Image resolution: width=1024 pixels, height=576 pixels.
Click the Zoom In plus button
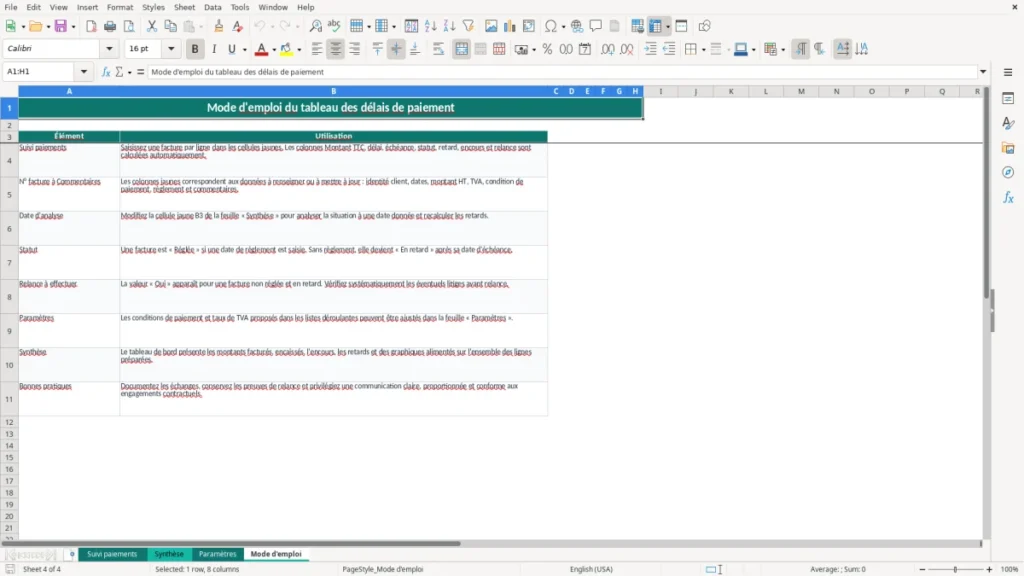tap(989, 569)
